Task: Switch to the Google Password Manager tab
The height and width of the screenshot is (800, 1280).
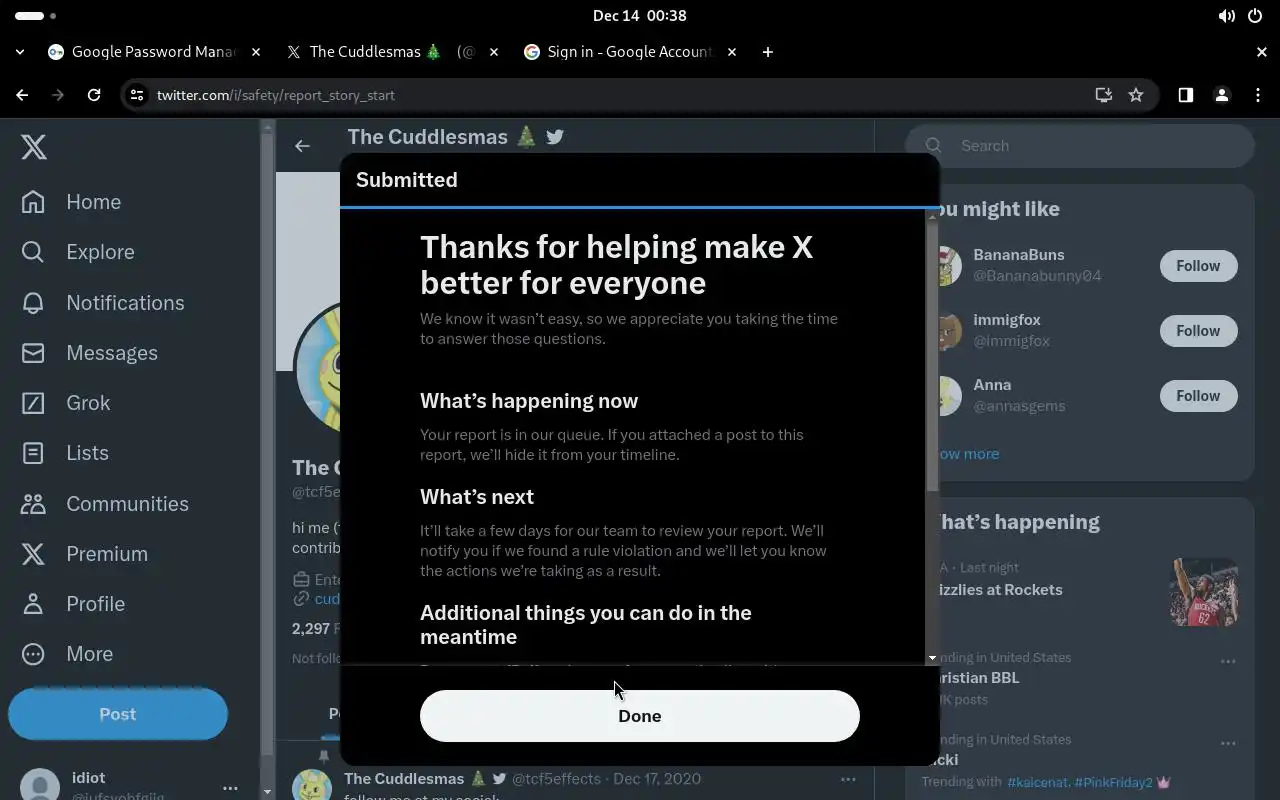Action: coord(155,52)
